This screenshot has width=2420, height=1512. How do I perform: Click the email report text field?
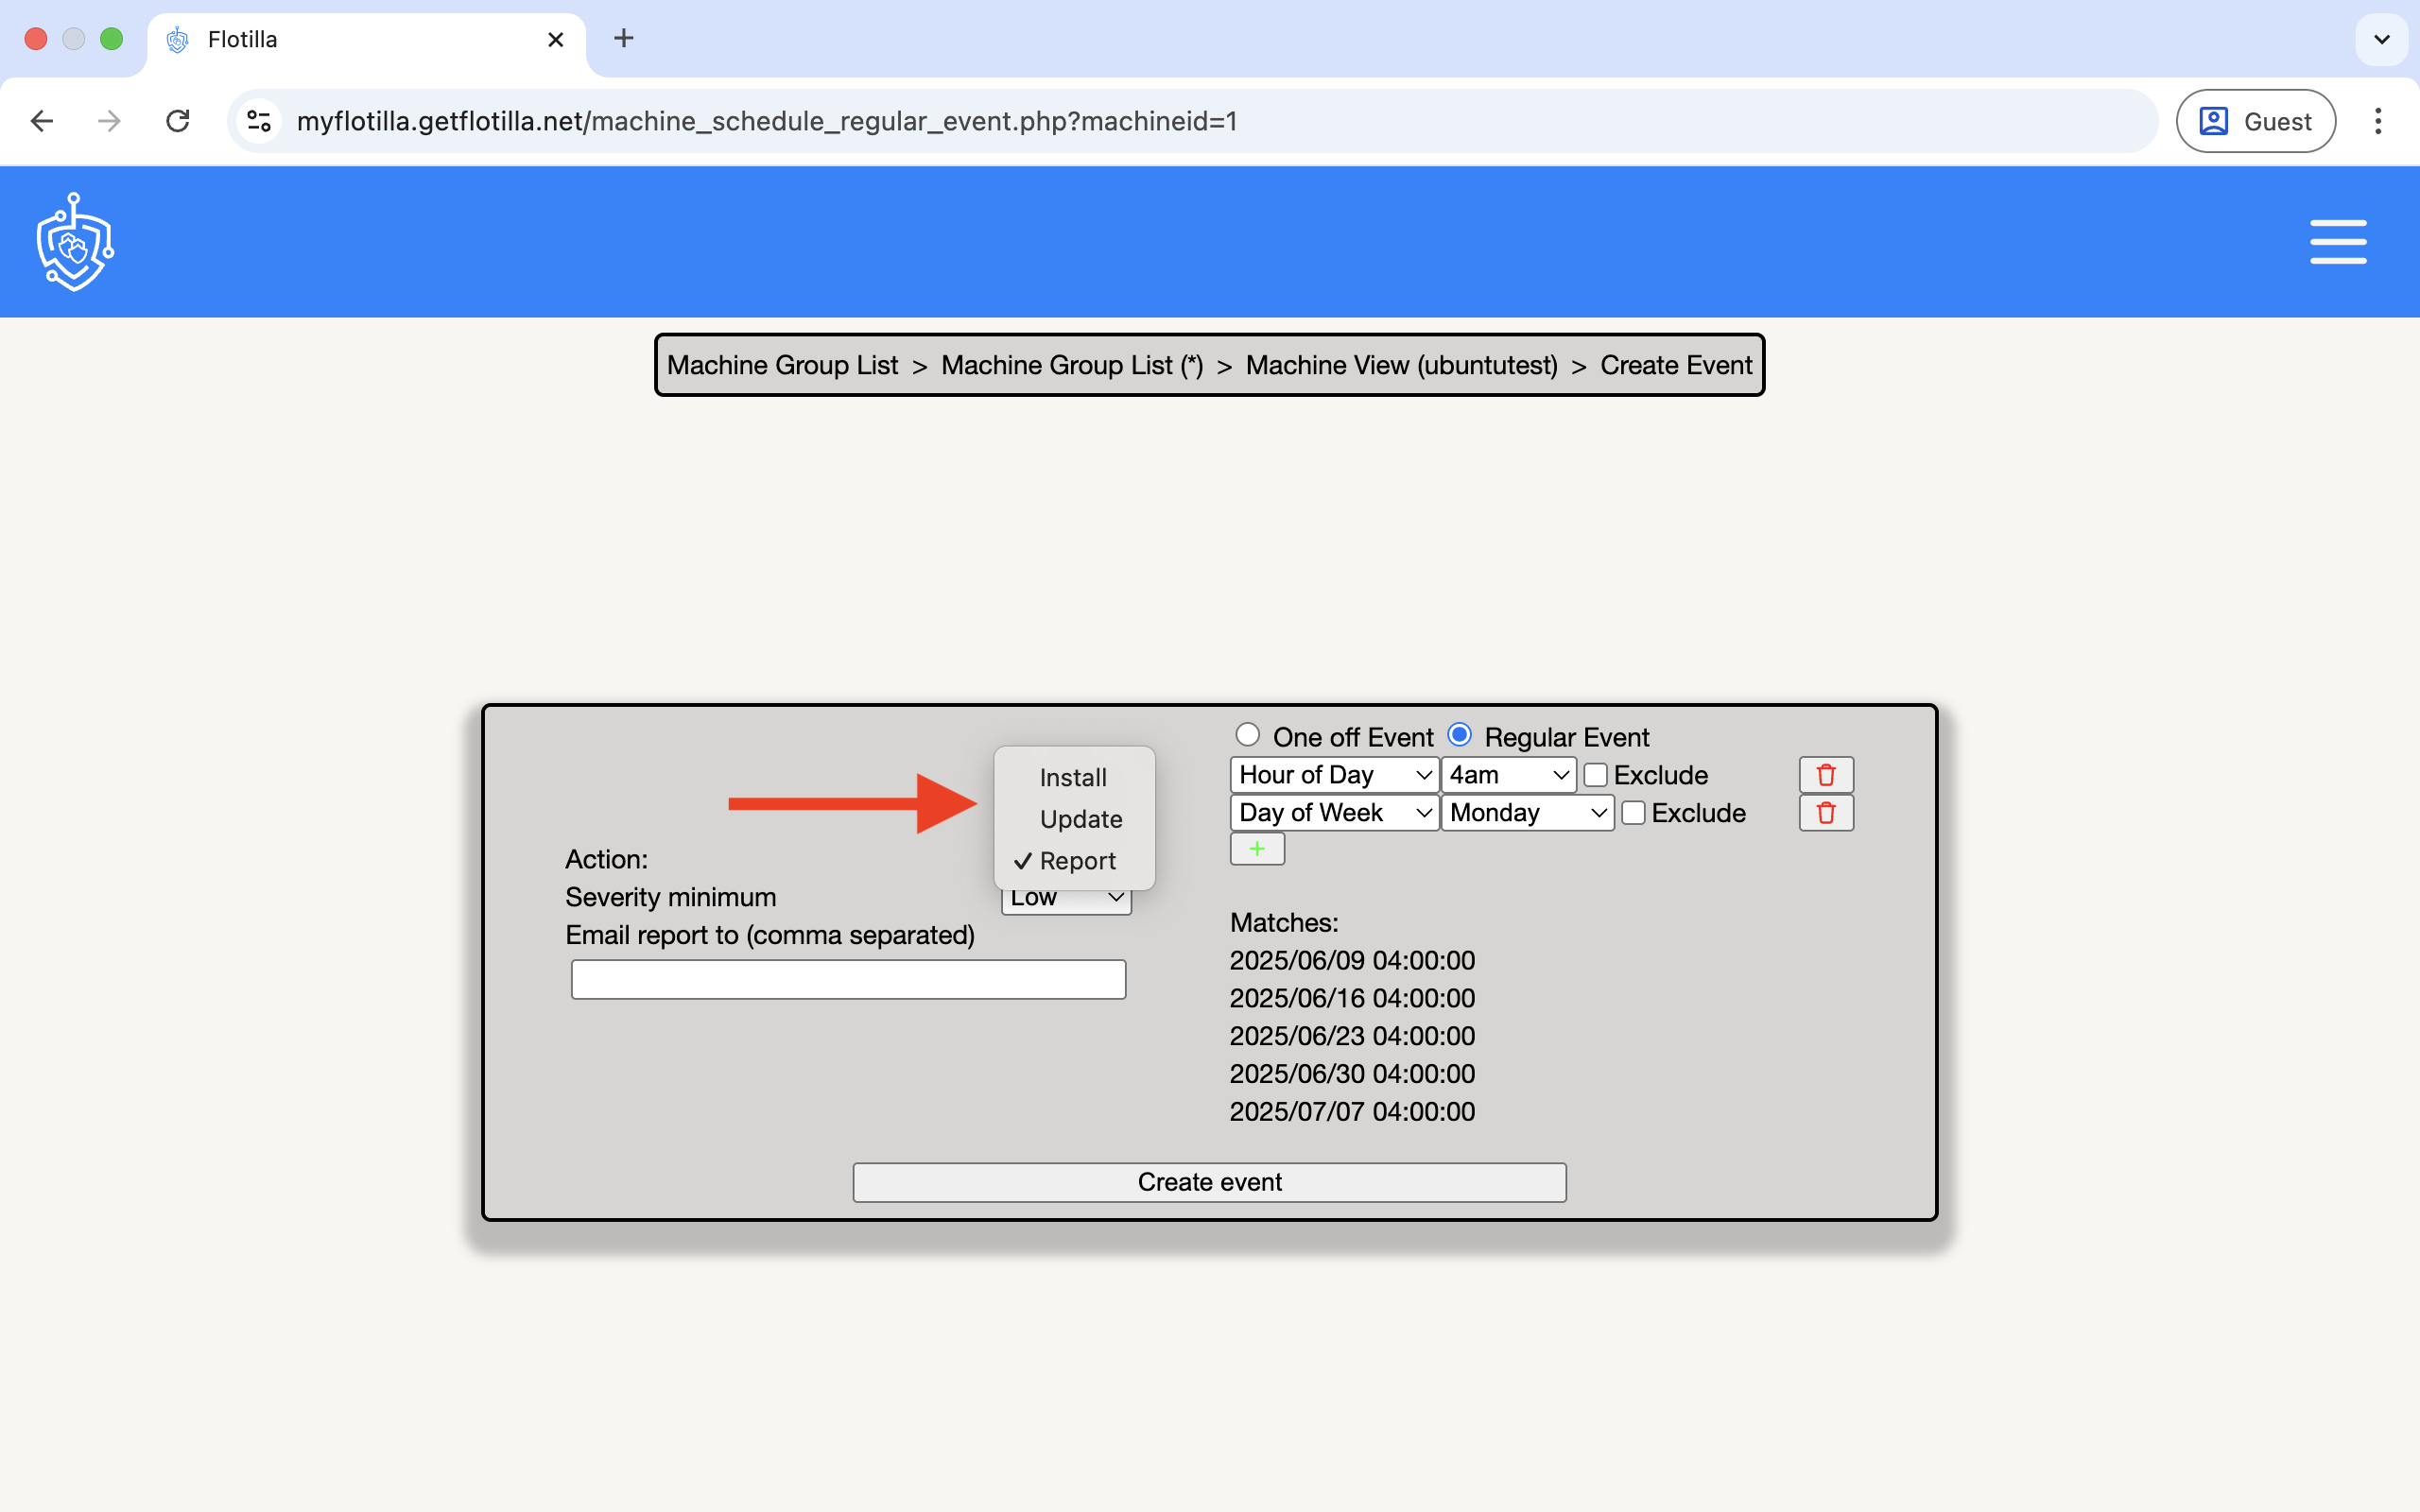pyautogui.click(x=848, y=979)
